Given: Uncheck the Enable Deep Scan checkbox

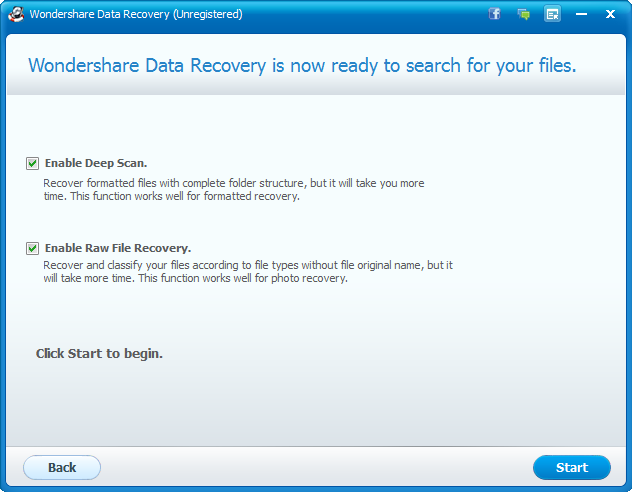Looking at the screenshot, I should coord(33,163).
